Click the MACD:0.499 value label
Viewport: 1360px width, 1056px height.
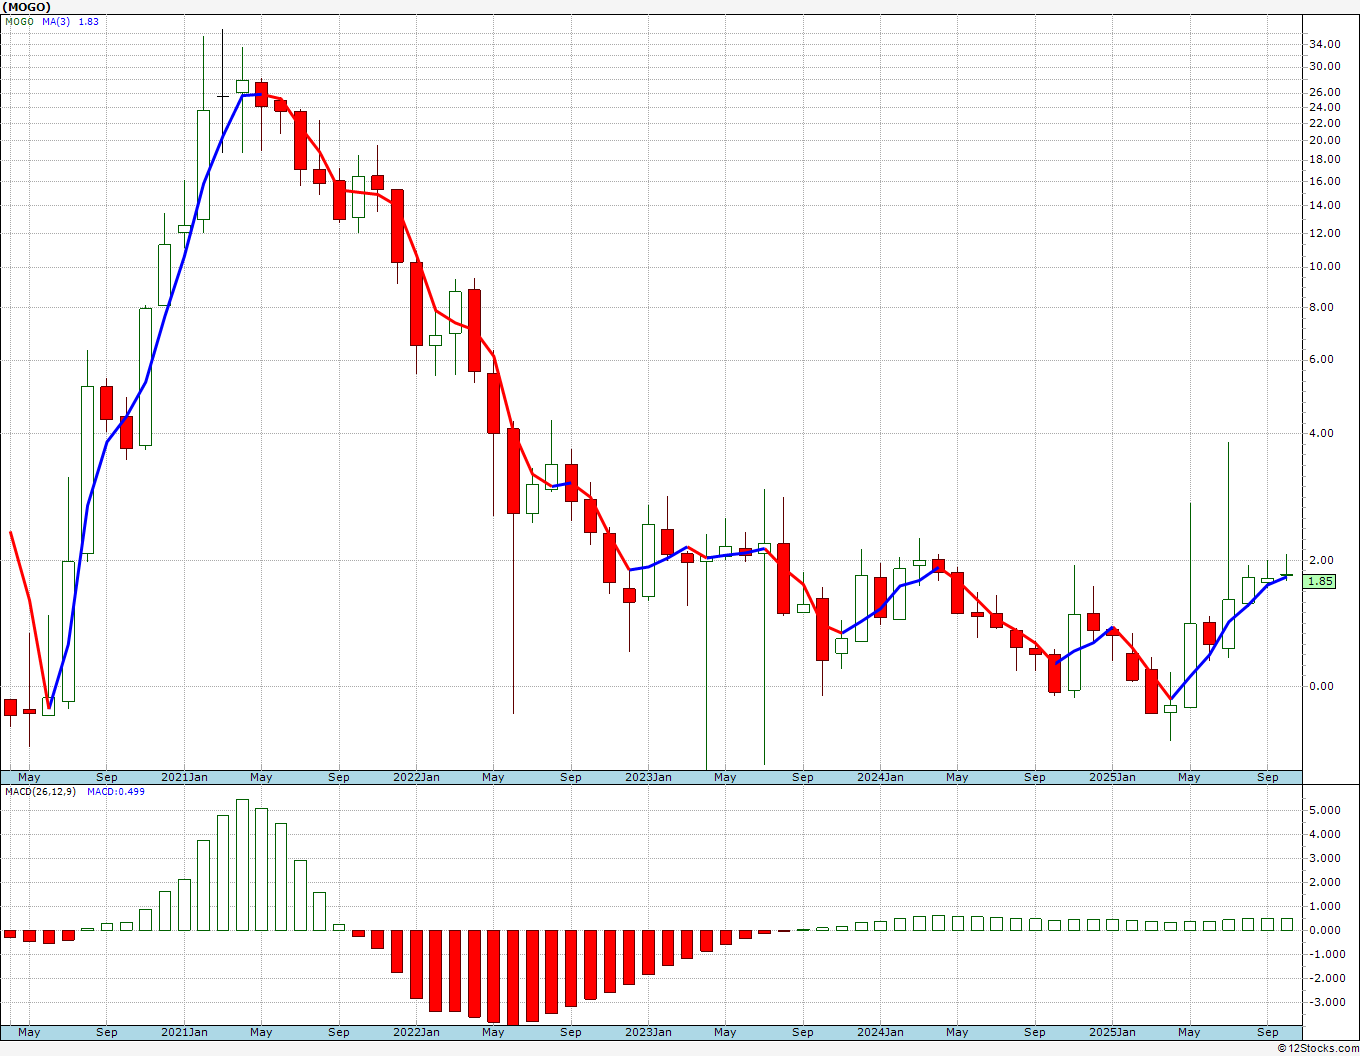(x=116, y=791)
